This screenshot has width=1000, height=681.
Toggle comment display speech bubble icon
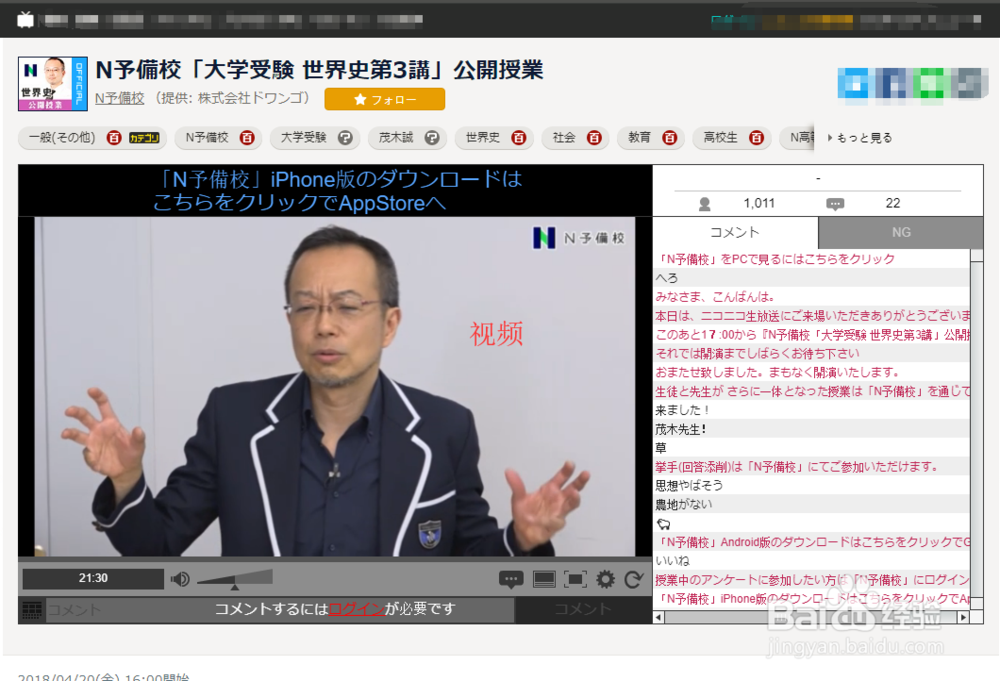(x=511, y=580)
